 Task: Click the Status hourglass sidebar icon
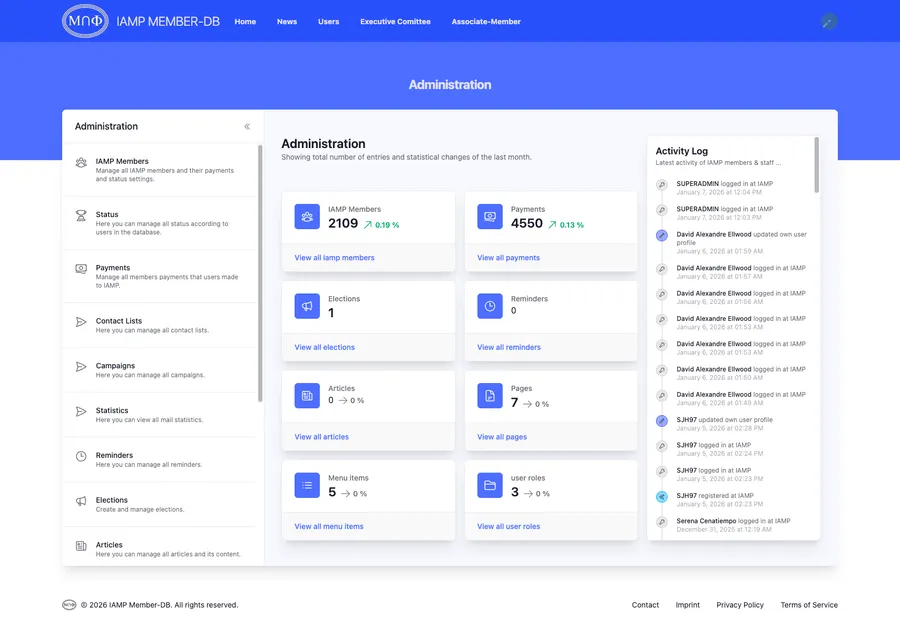(x=81, y=215)
